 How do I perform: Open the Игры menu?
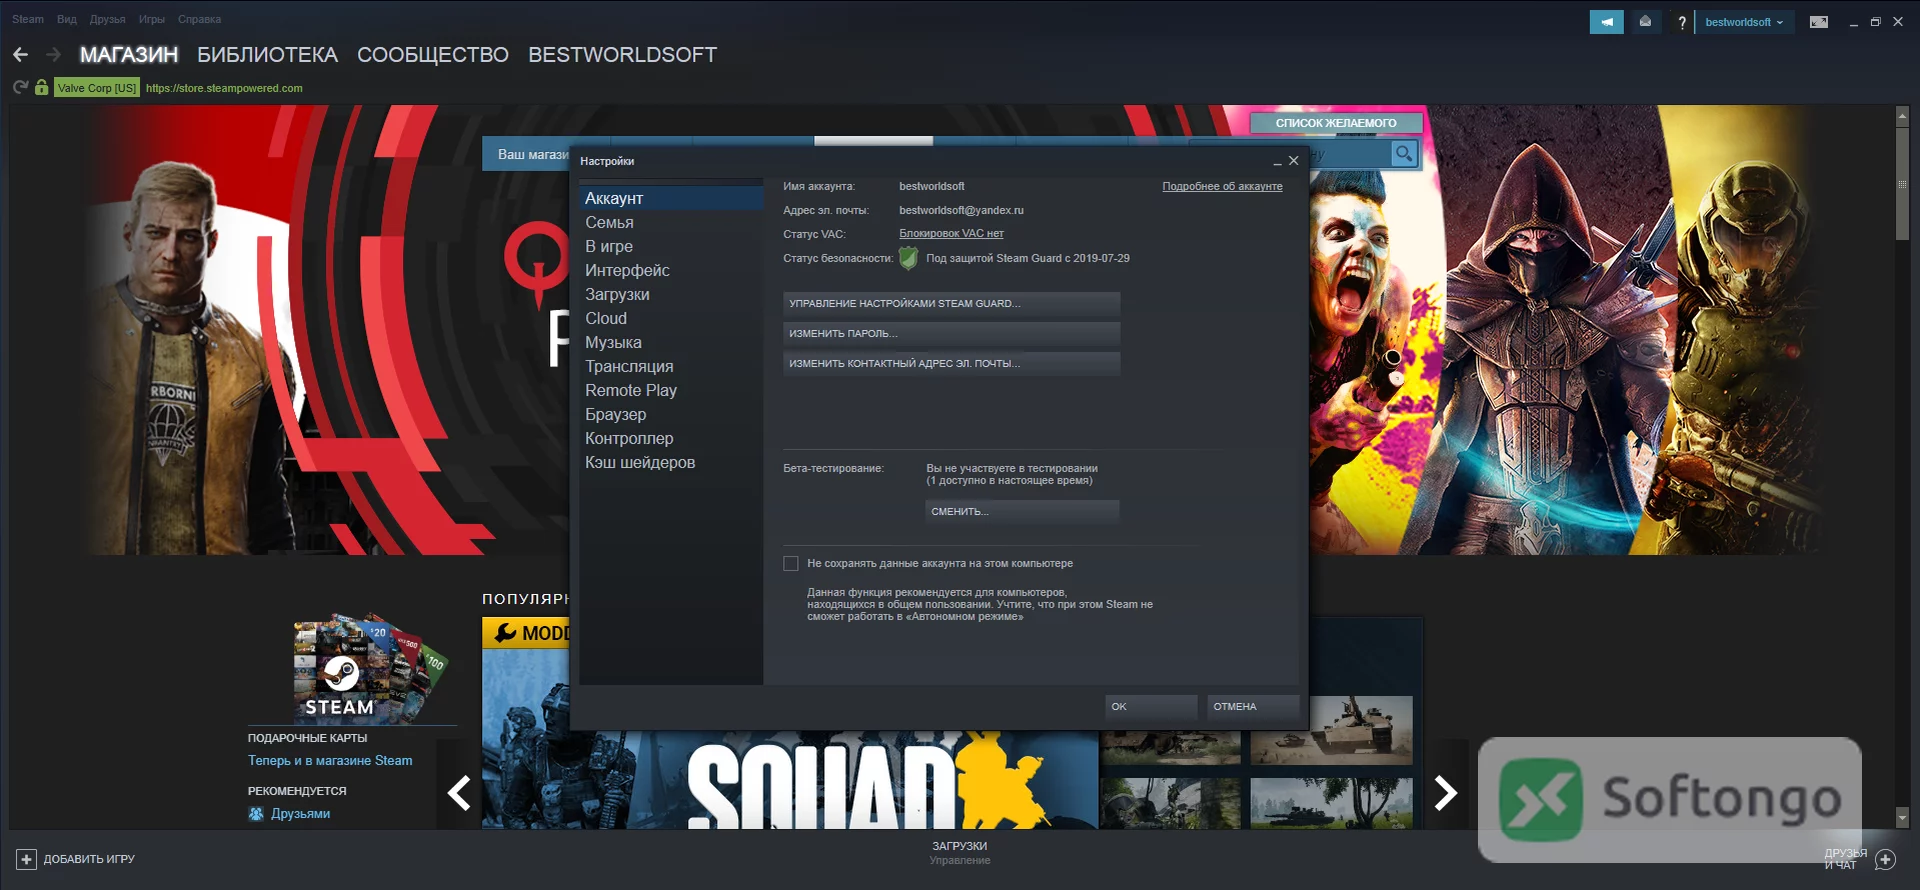[x=152, y=19]
